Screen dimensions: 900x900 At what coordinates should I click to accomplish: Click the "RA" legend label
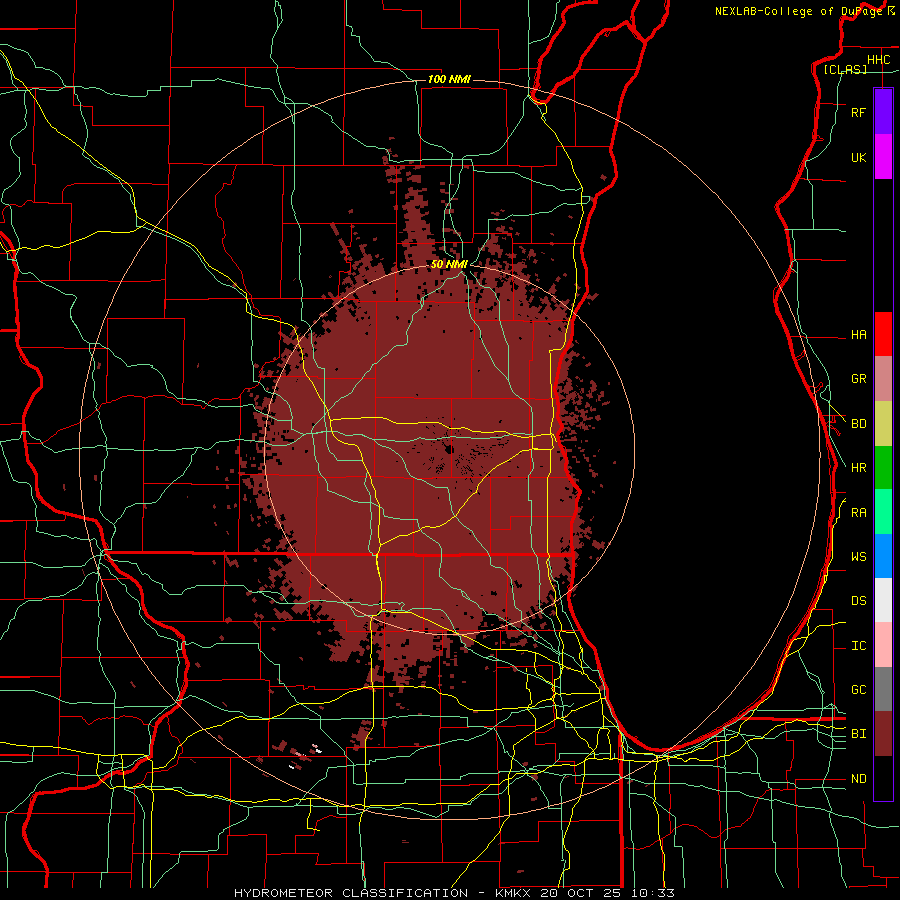[859, 513]
